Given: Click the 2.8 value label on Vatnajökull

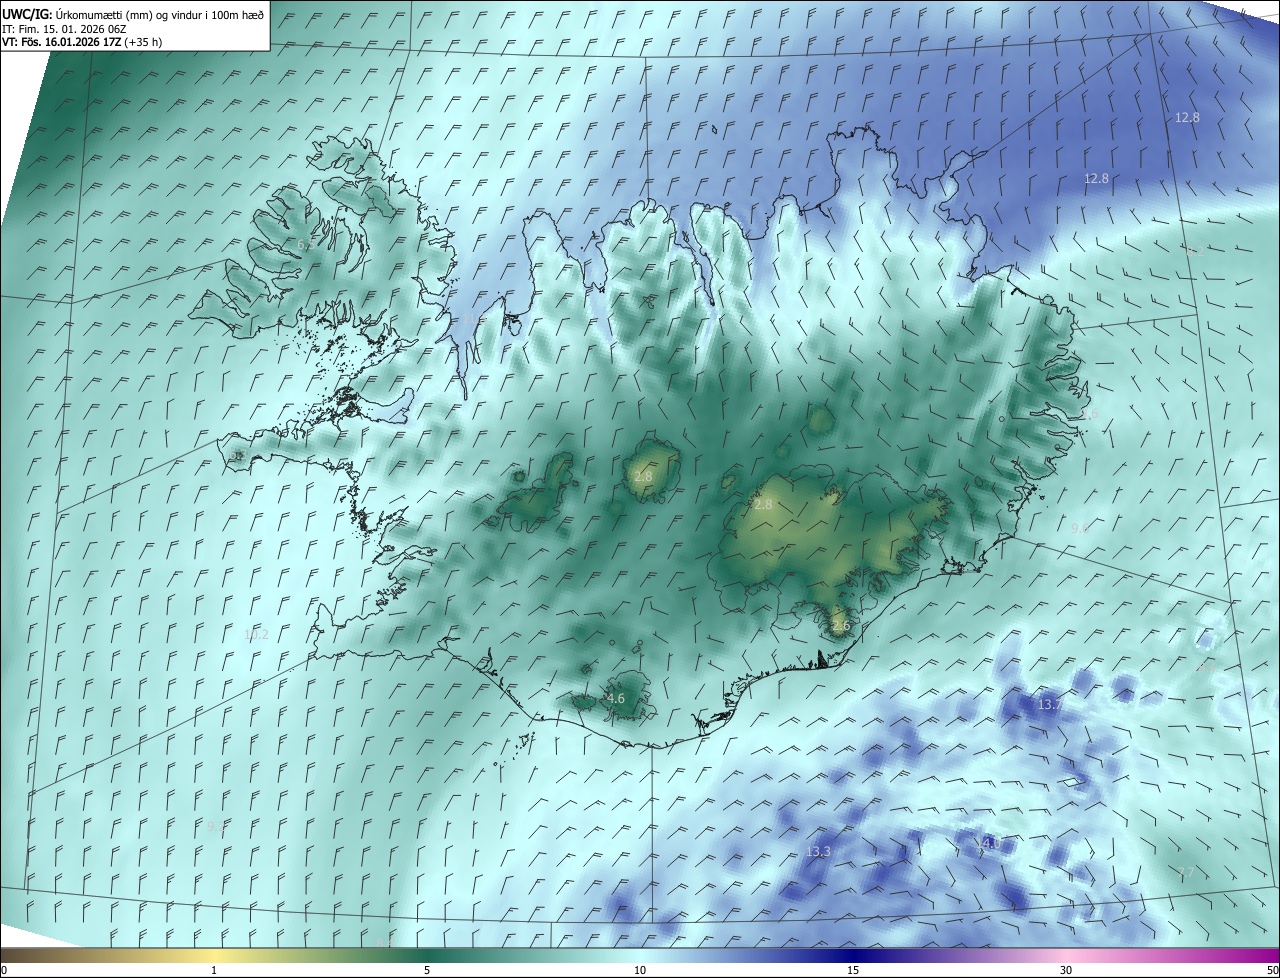Looking at the screenshot, I should click(x=763, y=505).
